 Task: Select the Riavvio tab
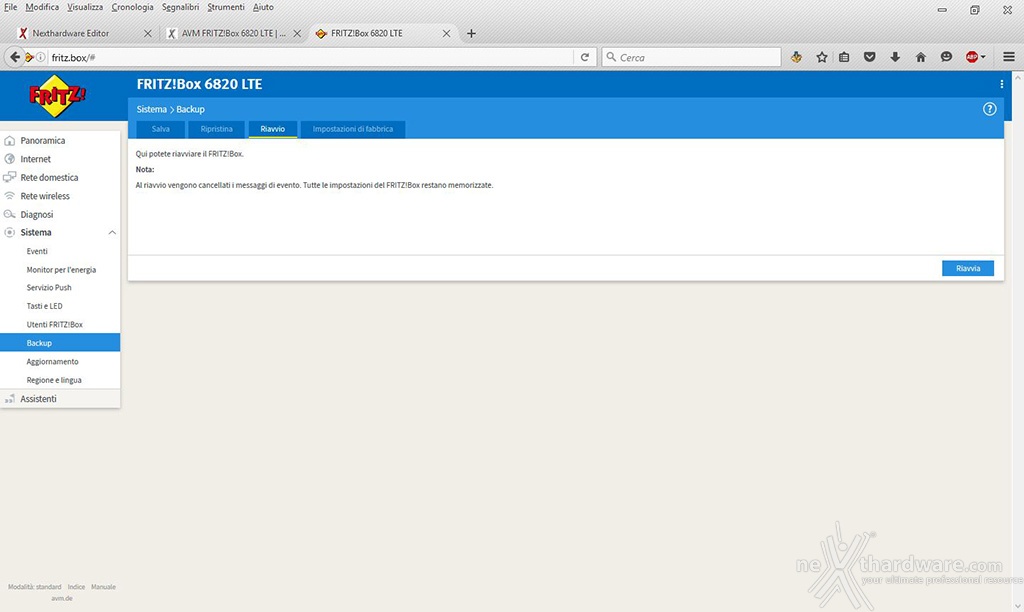click(272, 129)
